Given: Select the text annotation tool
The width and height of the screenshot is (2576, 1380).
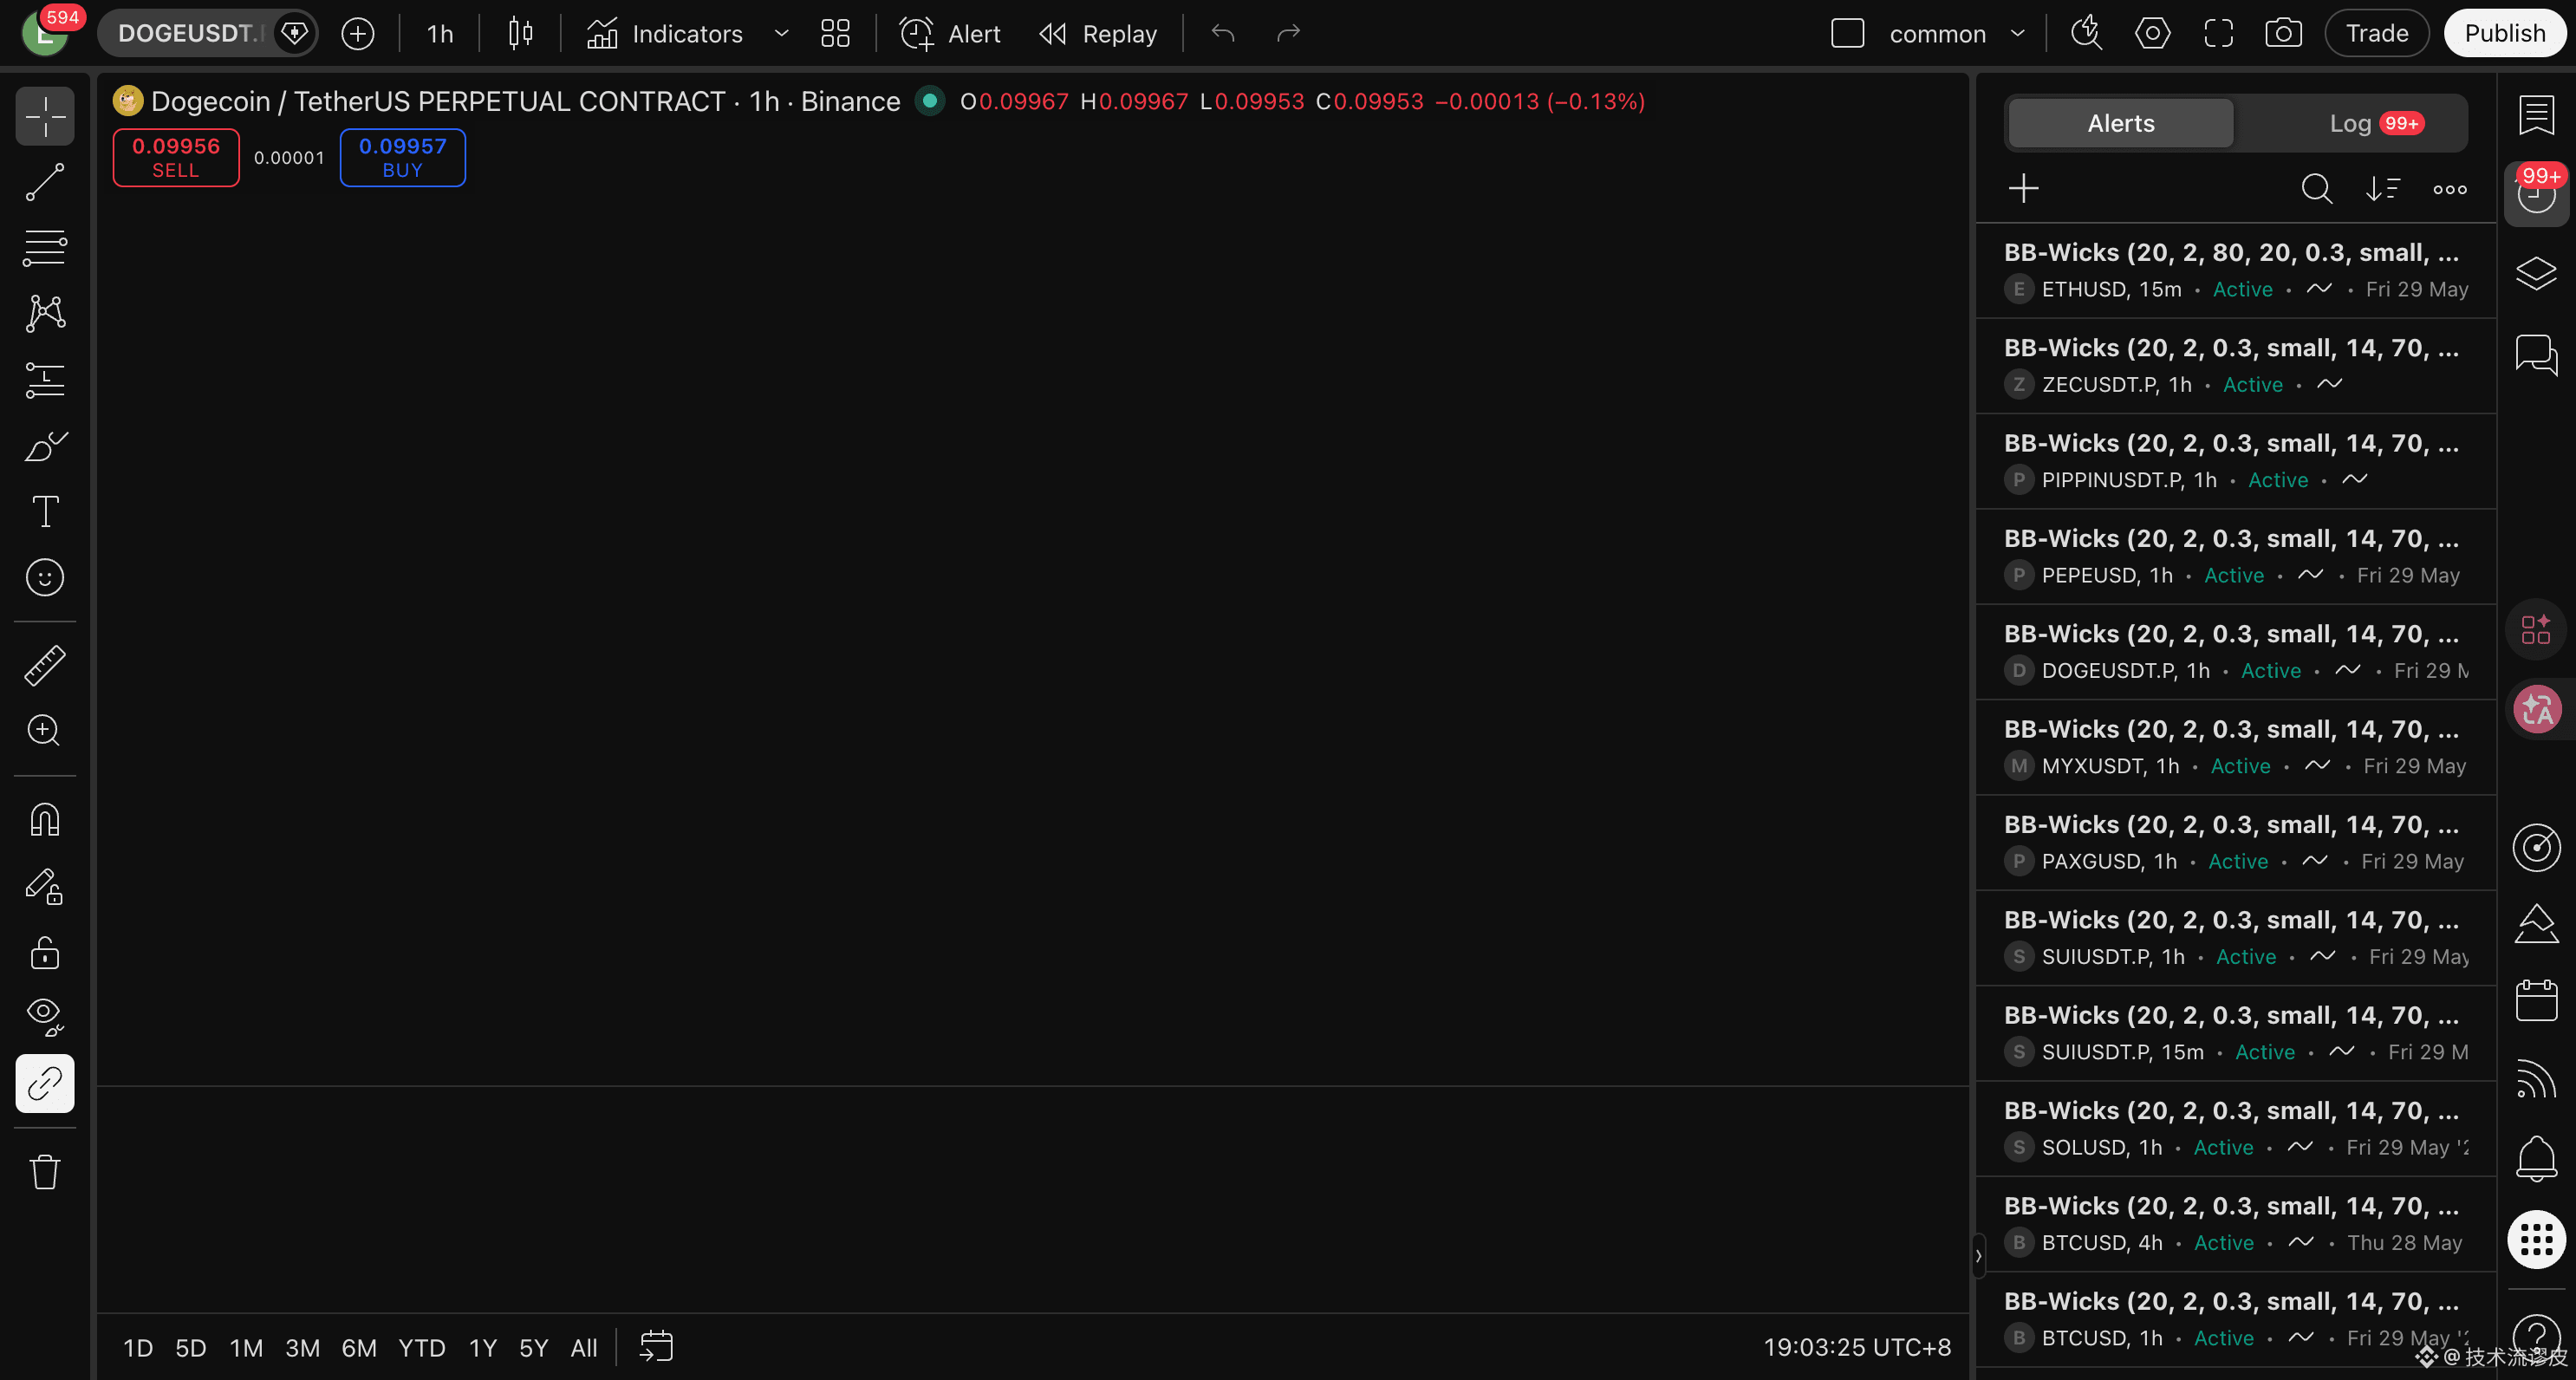Looking at the screenshot, I should click(45, 512).
